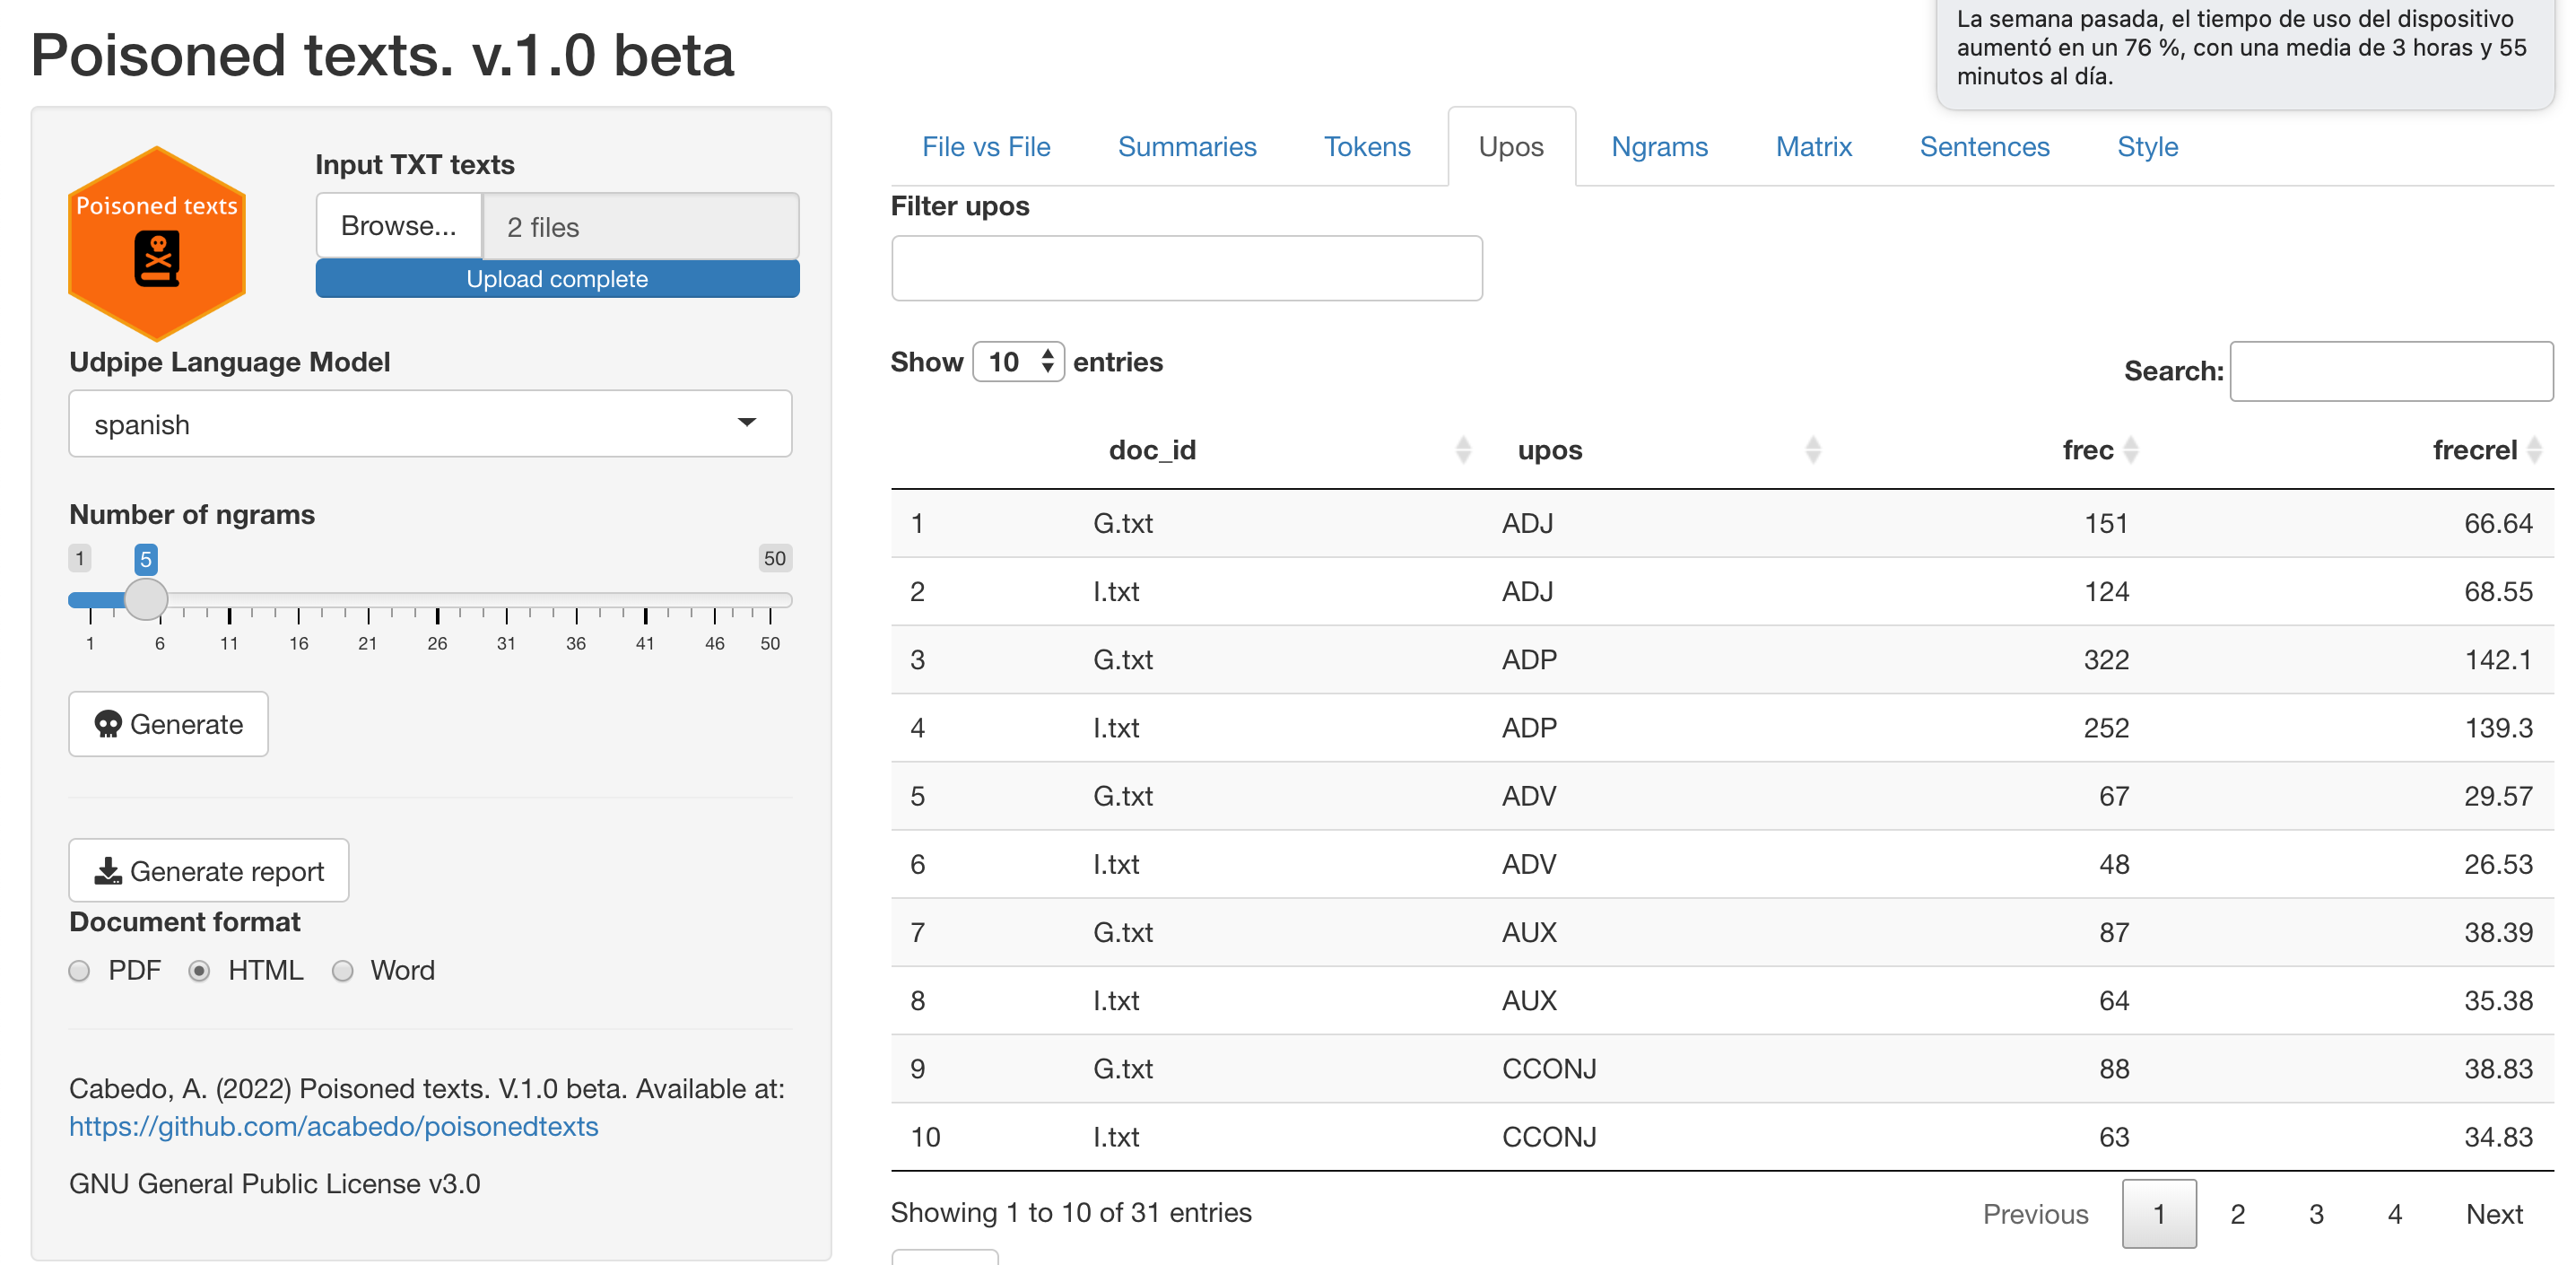
Task: Click the skull icon on Generate button
Action: click(x=108, y=724)
